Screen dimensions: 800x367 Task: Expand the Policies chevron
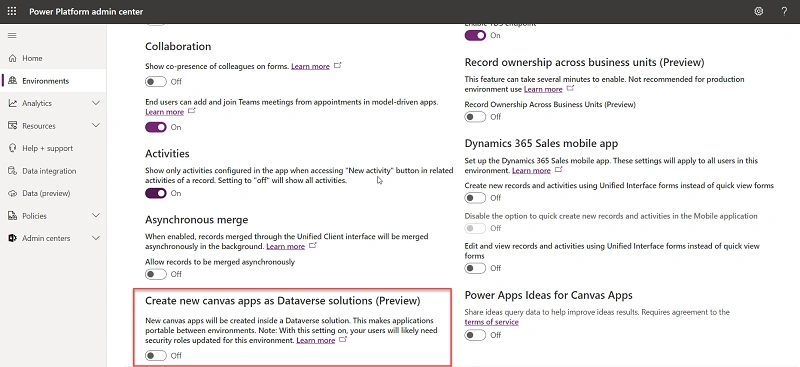(95, 216)
